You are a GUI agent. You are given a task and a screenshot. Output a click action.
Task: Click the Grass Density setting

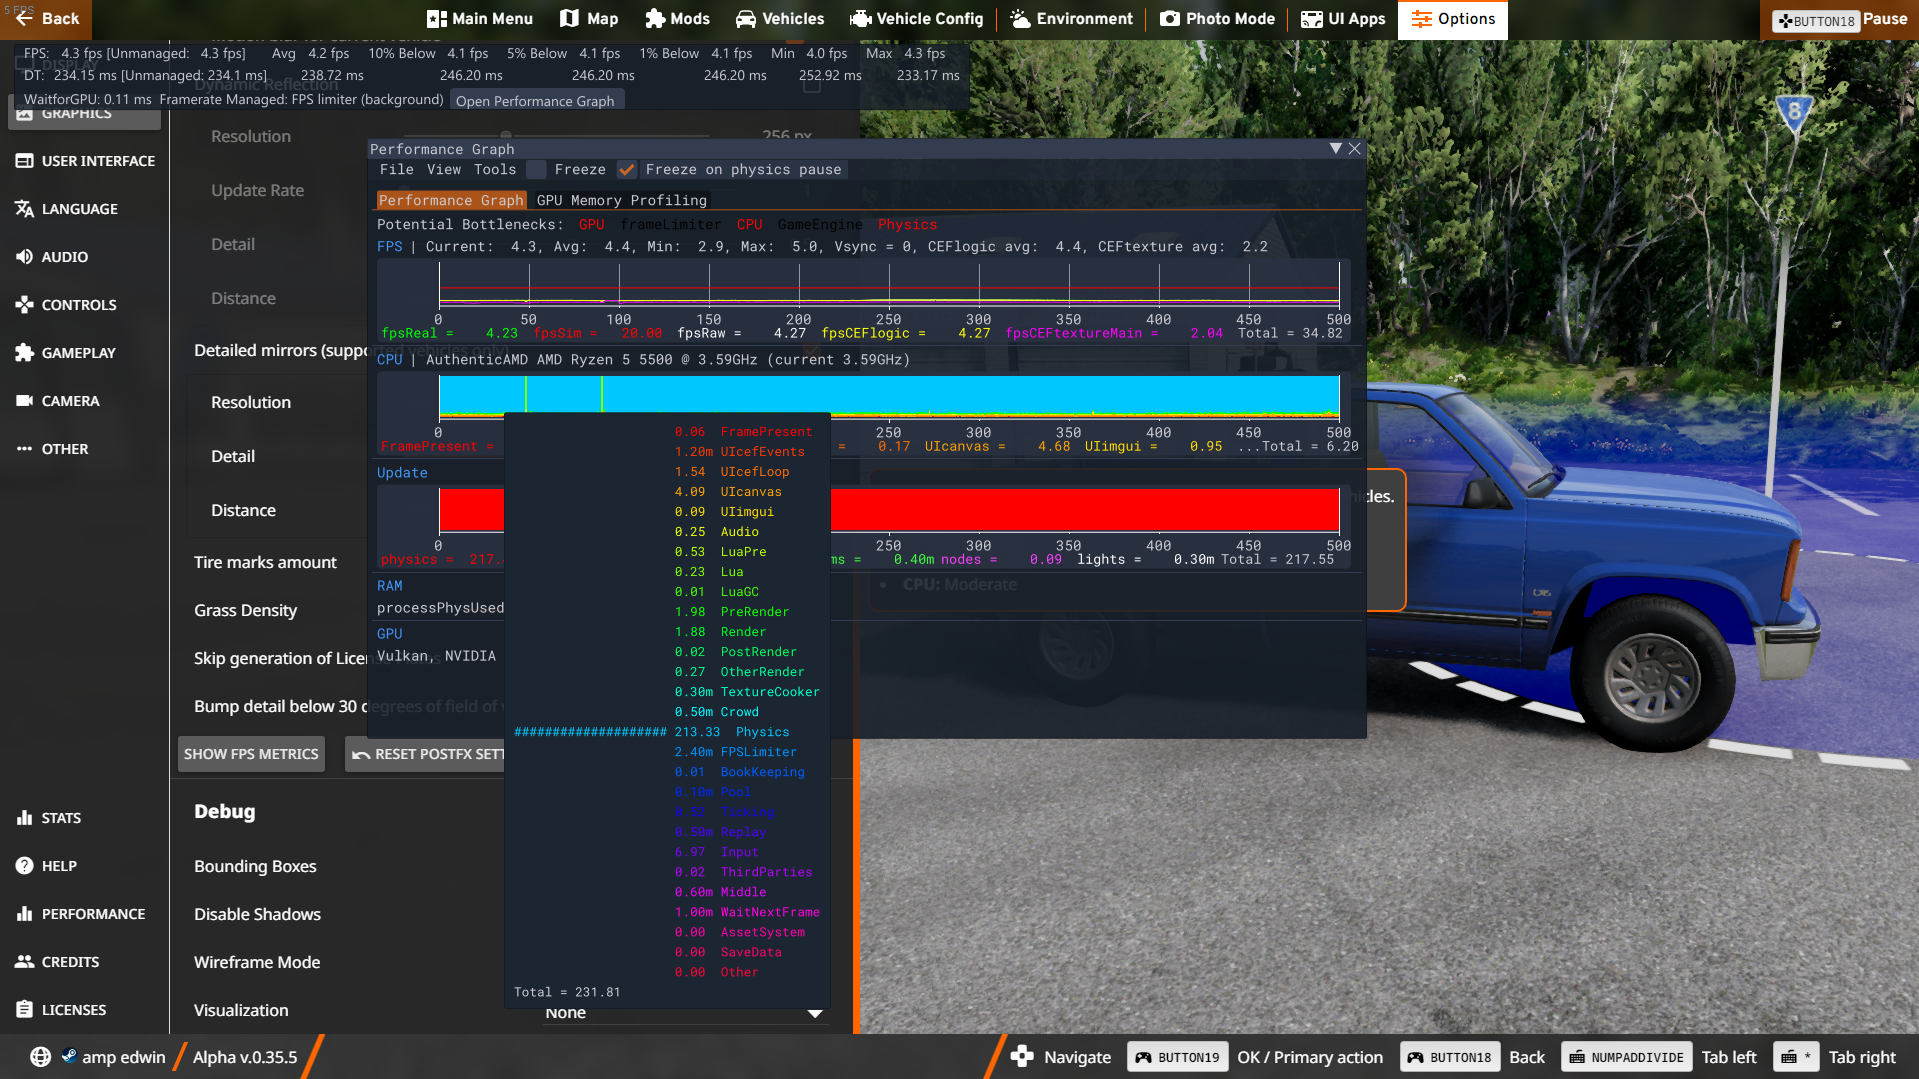[245, 610]
